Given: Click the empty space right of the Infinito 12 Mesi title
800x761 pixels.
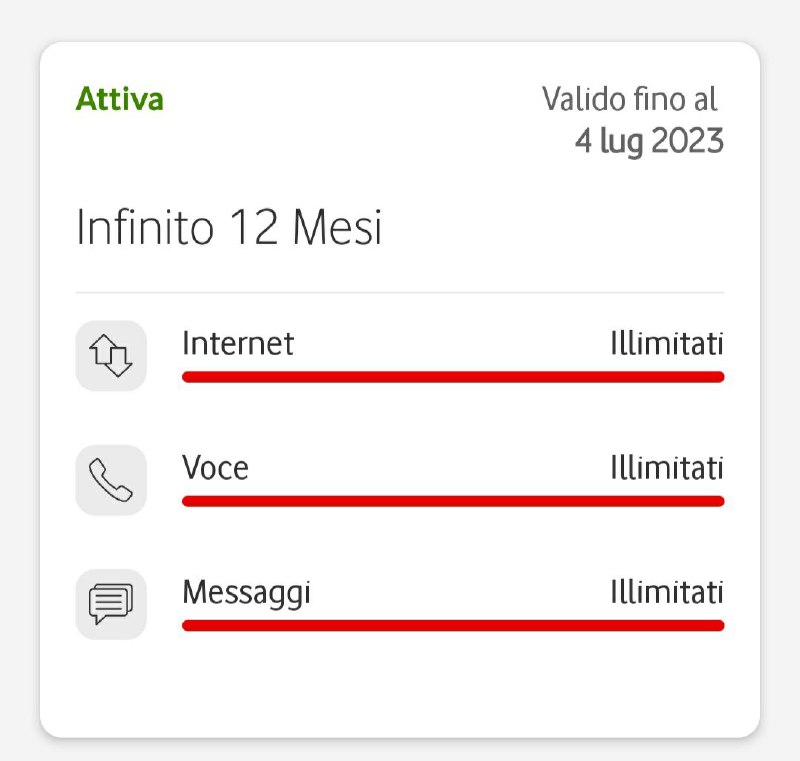Looking at the screenshot, I should (560, 229).
